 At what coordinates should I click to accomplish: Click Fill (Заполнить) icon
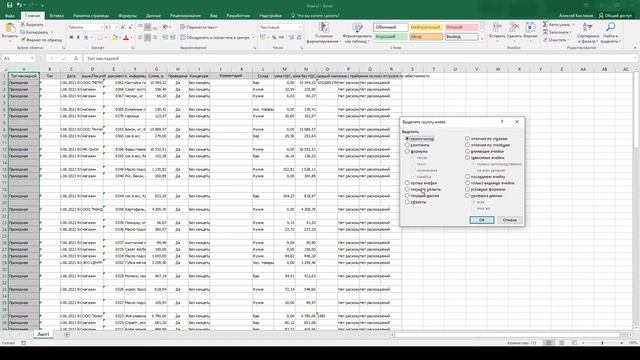[x=545, y=32]
